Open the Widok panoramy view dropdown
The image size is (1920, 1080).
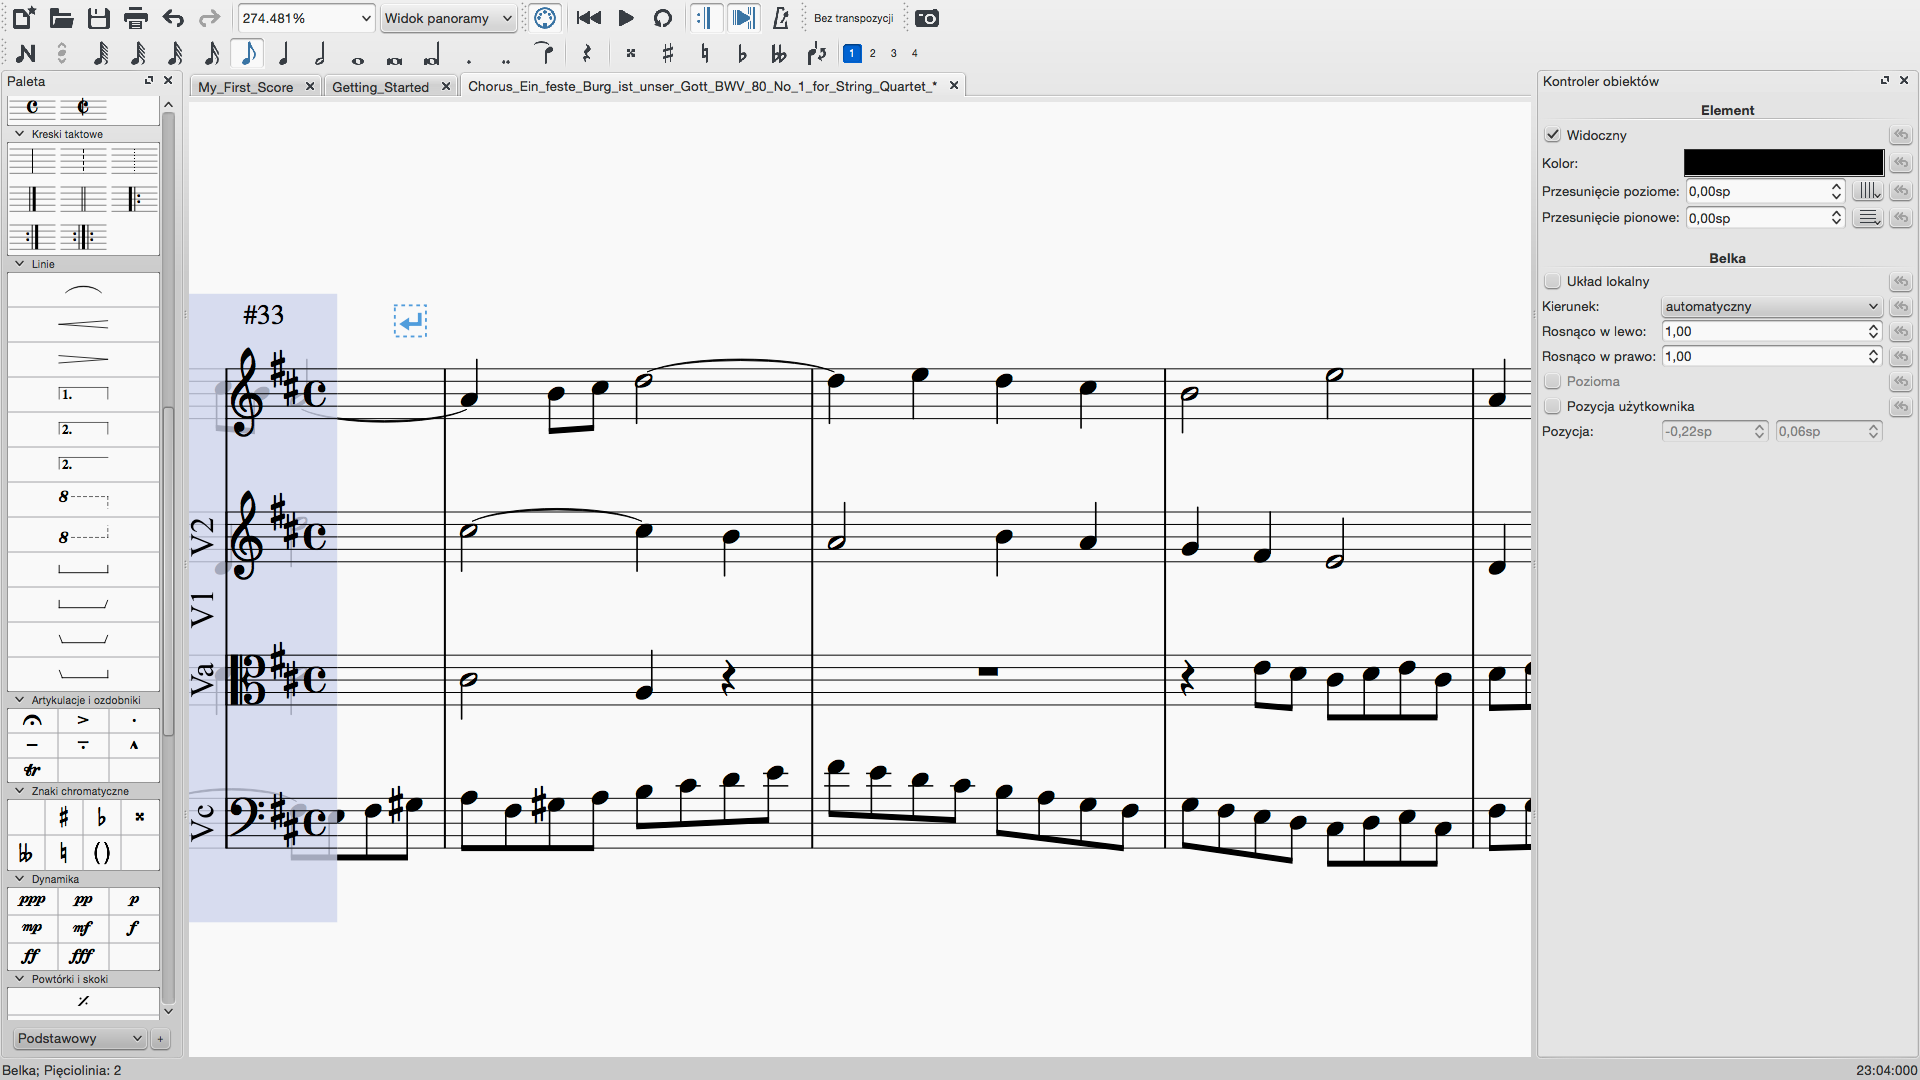448,18
